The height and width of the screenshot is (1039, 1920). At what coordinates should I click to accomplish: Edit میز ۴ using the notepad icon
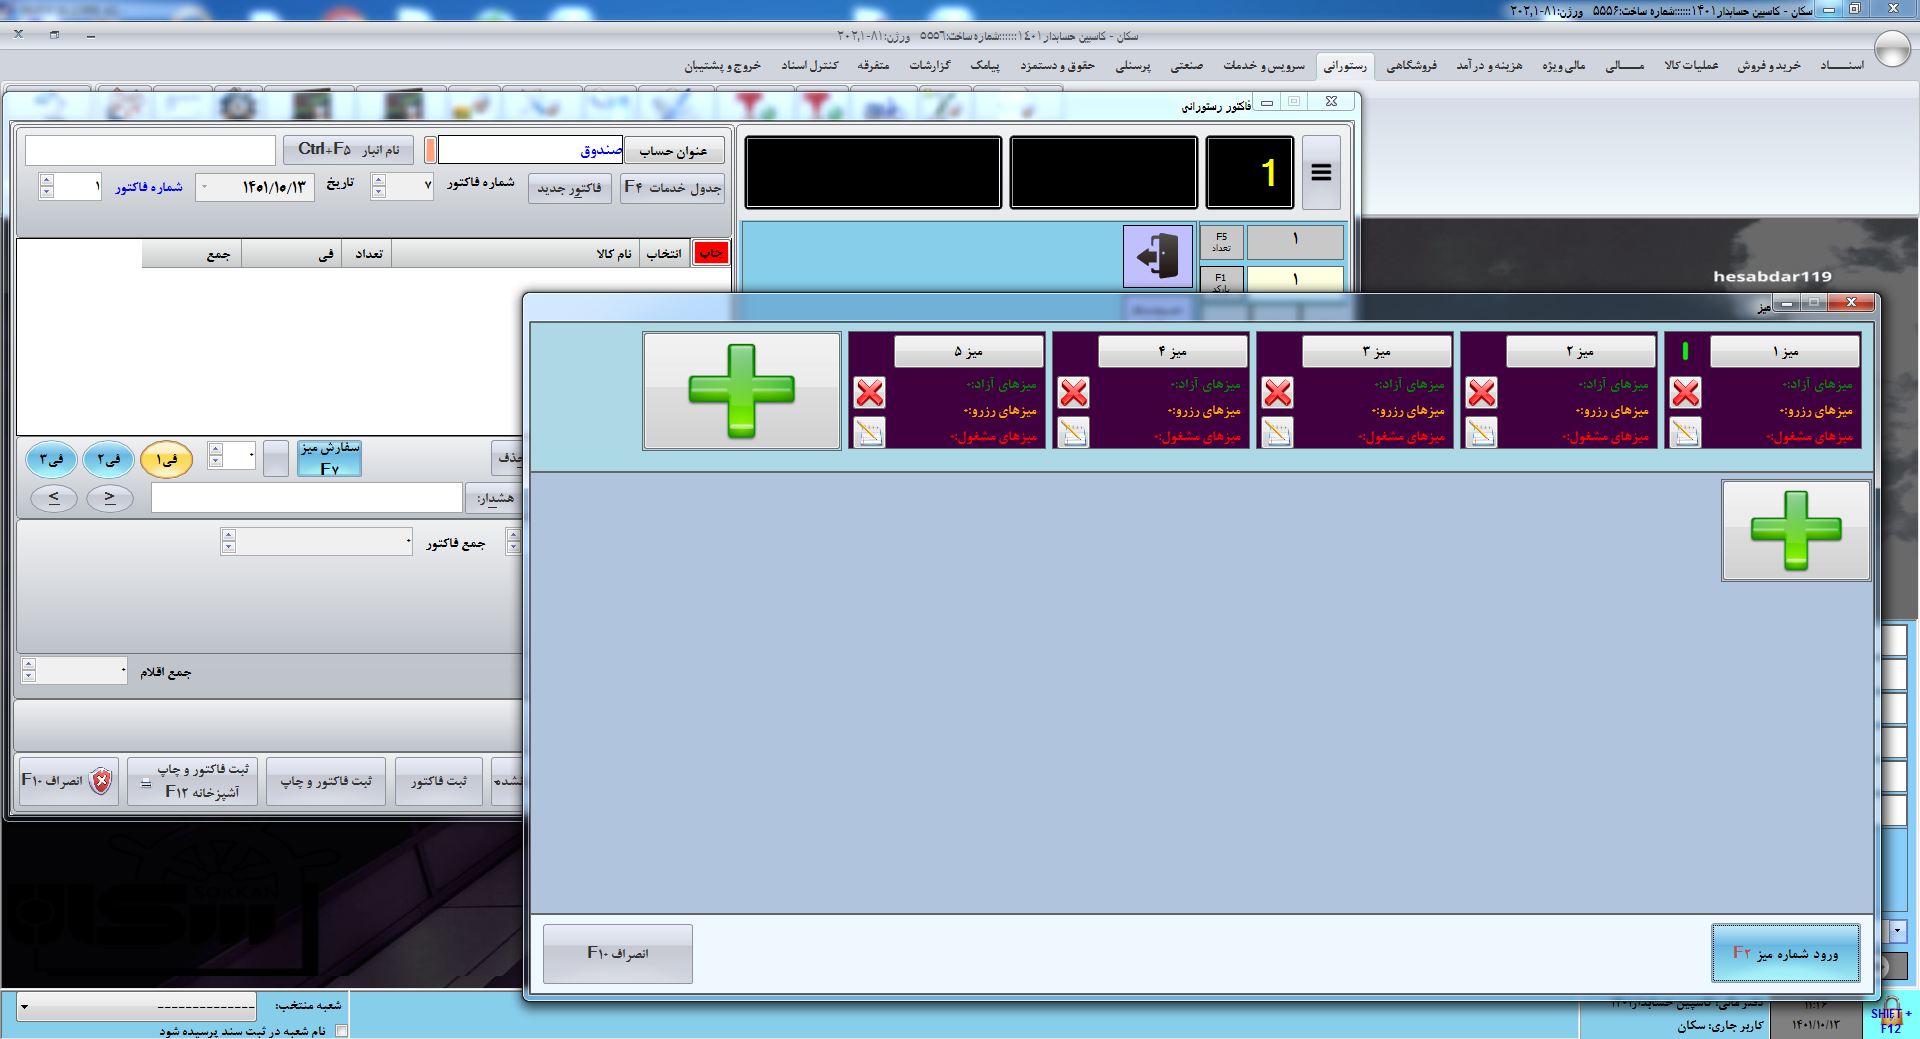1074,432
